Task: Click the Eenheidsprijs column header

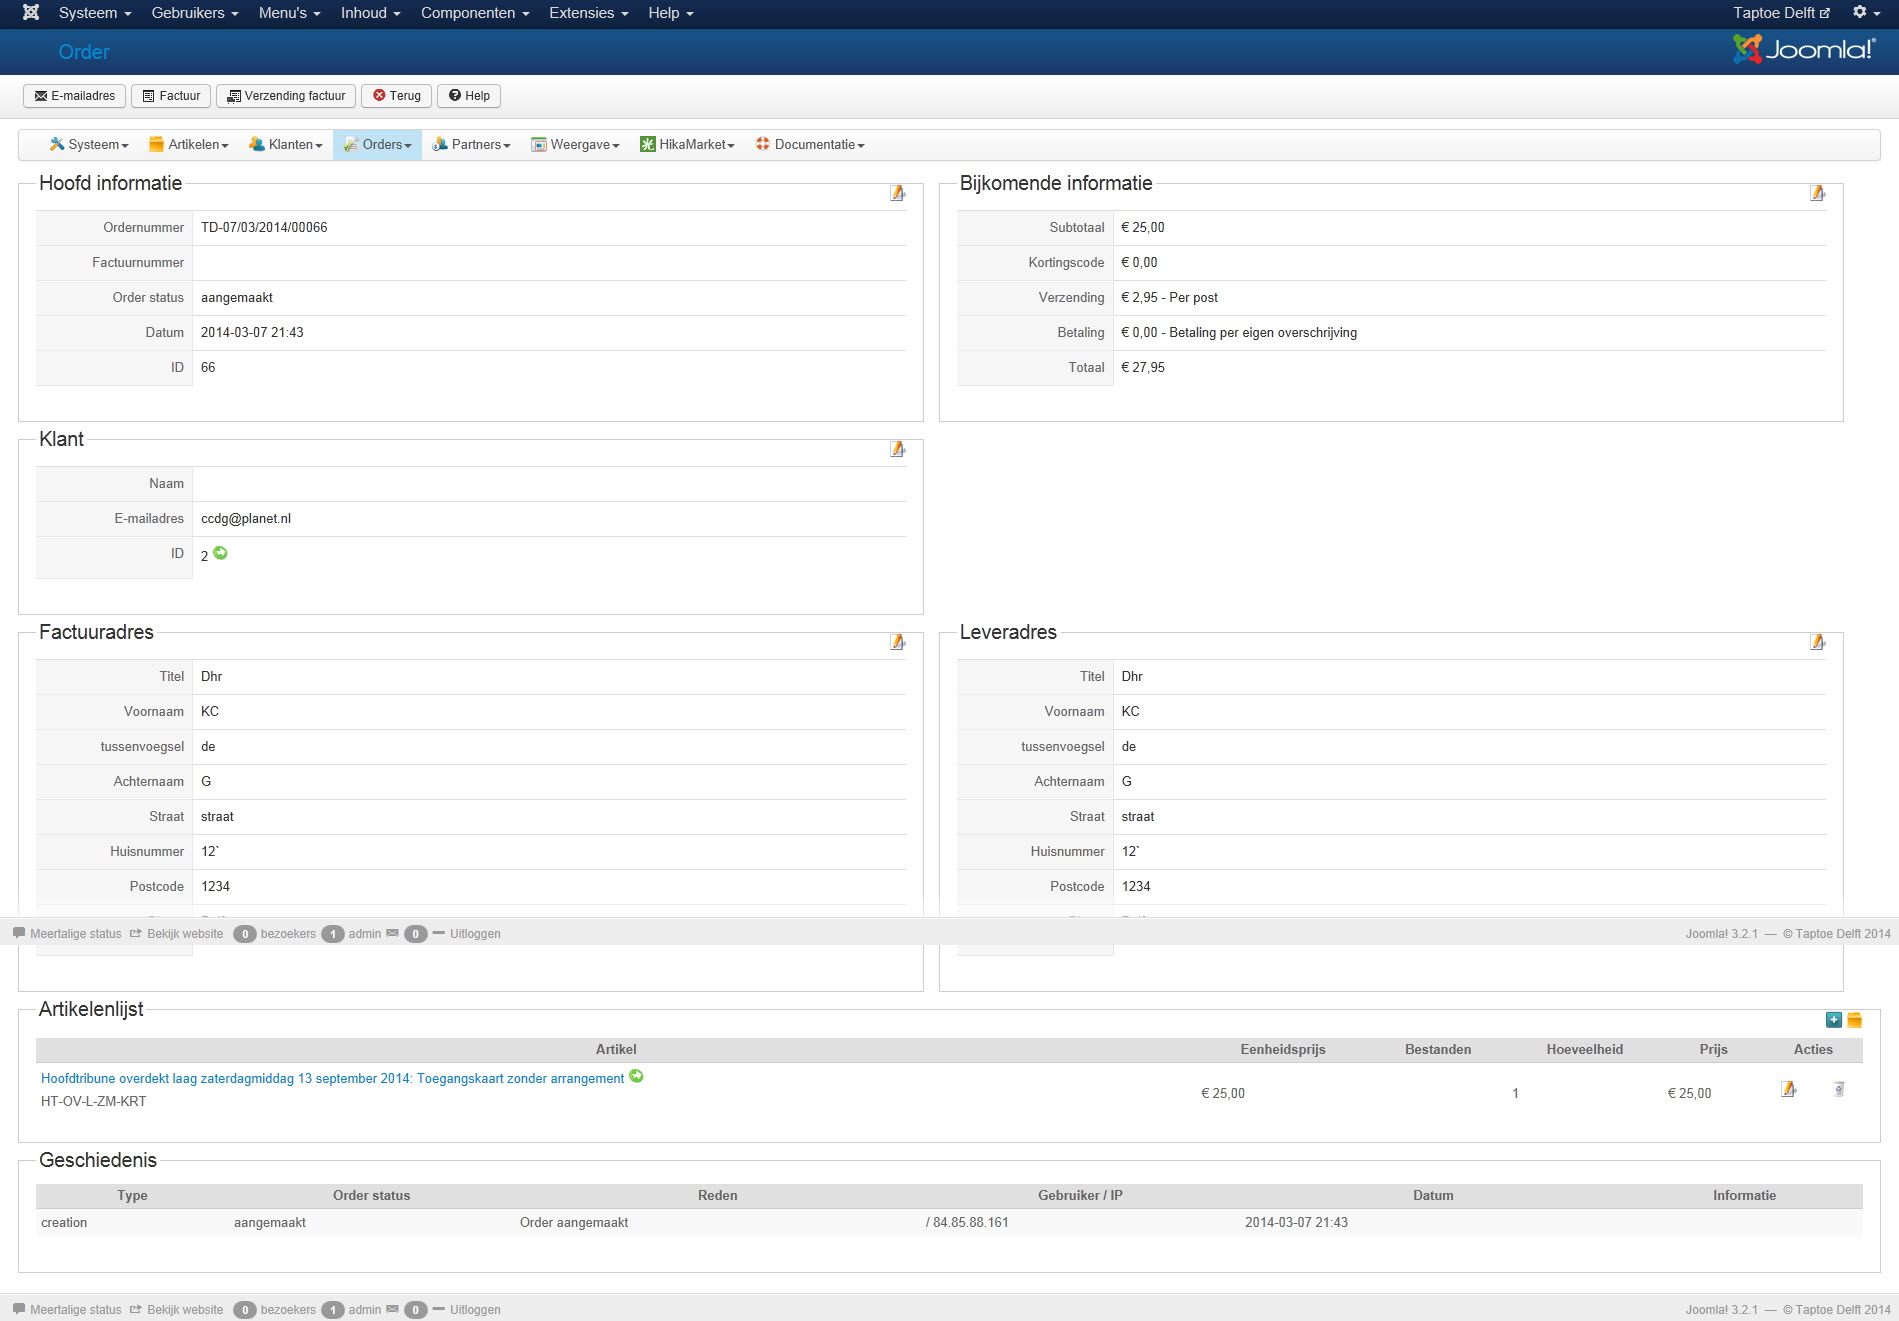Action: [1283, 1050]
